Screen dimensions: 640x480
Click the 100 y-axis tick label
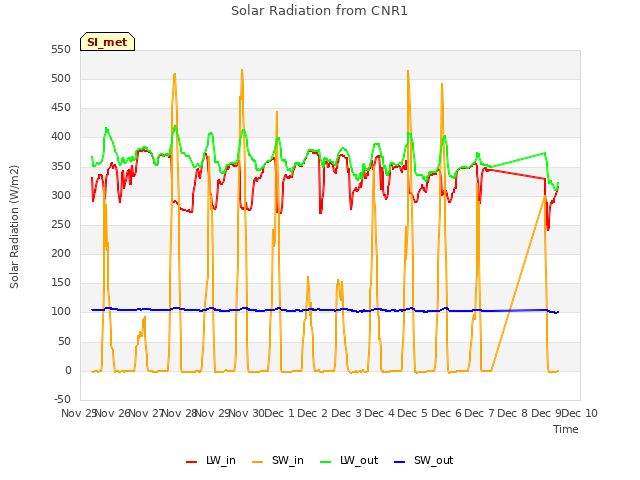[61, 312]
